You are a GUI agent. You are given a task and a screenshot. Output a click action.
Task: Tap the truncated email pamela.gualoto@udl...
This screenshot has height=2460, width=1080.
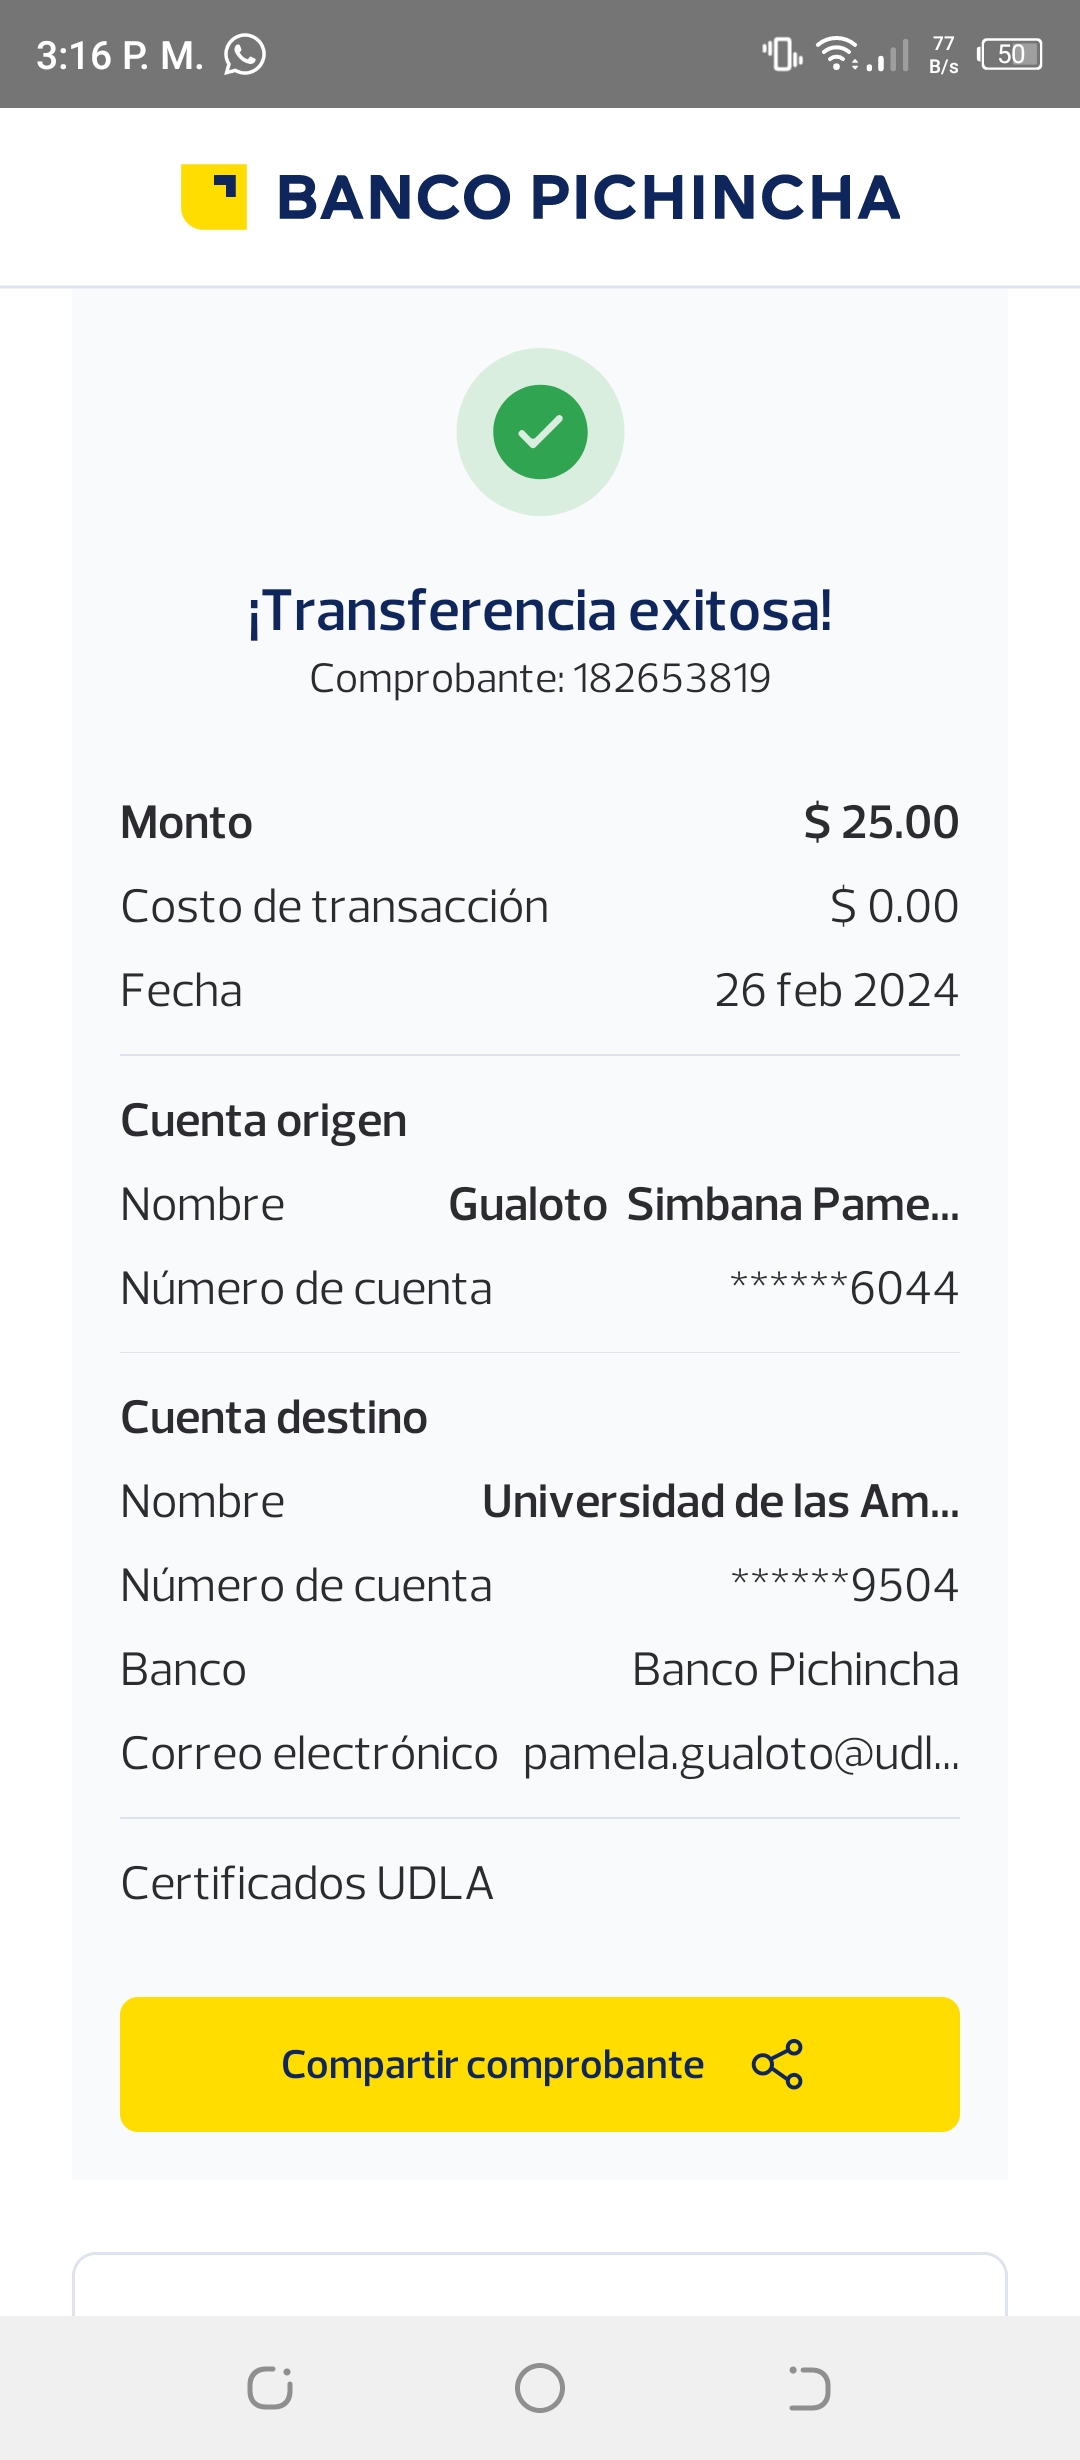tap(740, 1753)
